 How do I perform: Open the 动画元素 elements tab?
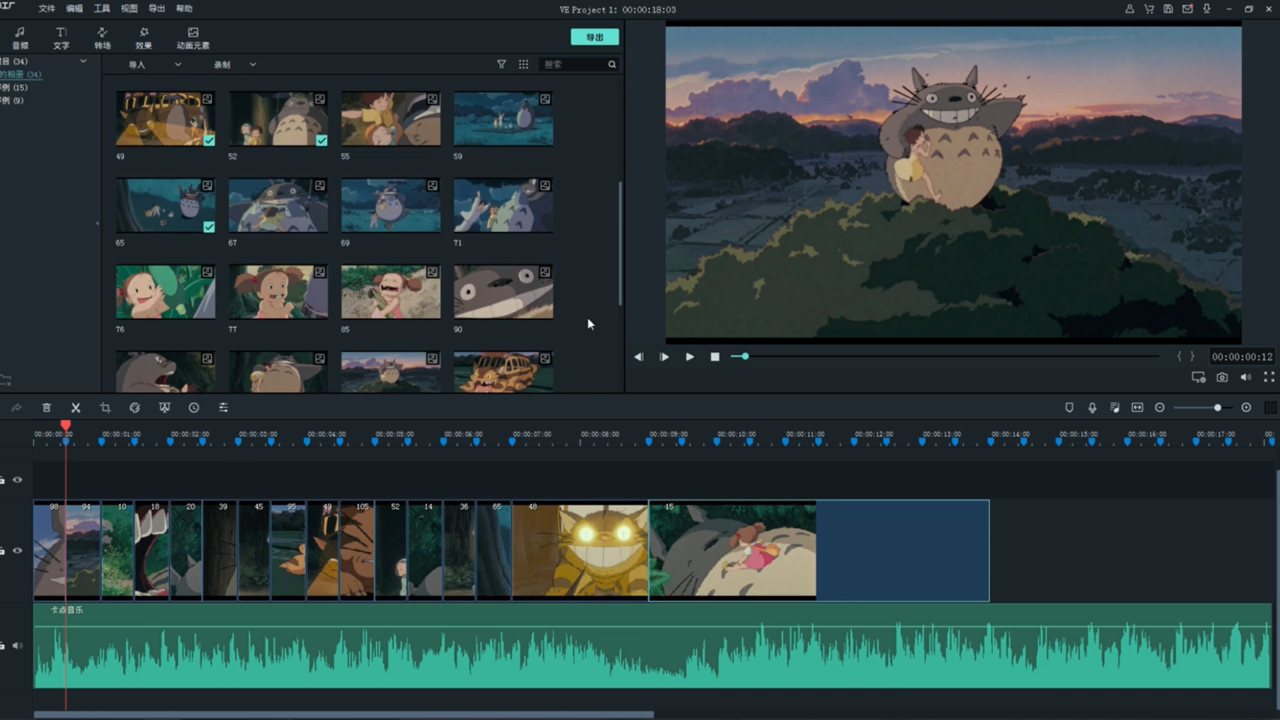pyautogui.click(x=193, y=38)
